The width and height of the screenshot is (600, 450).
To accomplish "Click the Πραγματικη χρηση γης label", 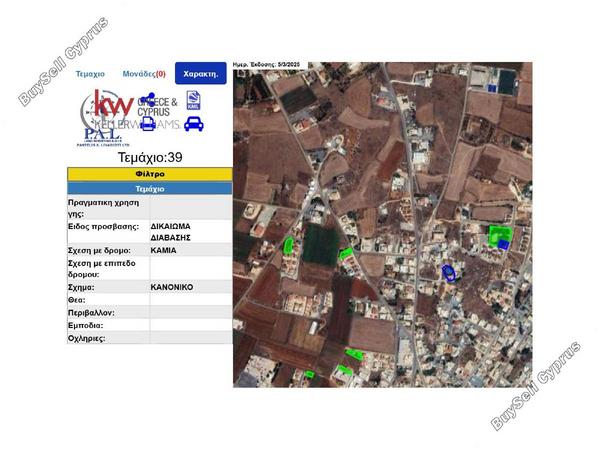I will point(103,208).
